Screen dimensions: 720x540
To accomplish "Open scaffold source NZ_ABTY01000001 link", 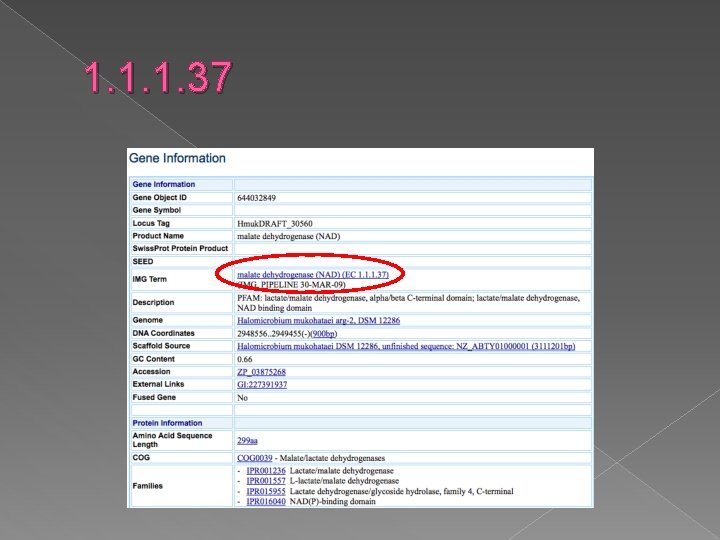I will pos(406,346).
